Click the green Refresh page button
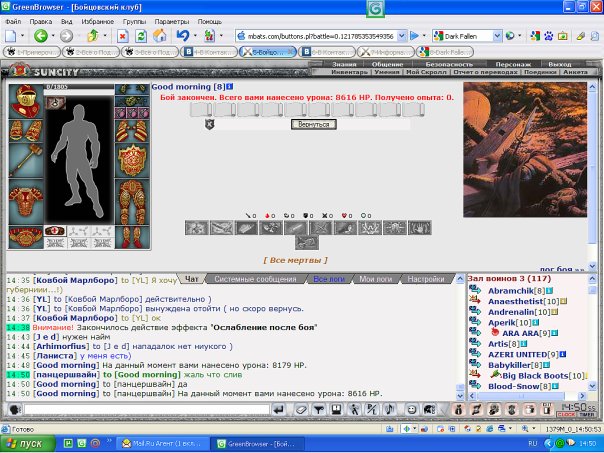Viewport: 604px width, 453px height. [141, 36]
